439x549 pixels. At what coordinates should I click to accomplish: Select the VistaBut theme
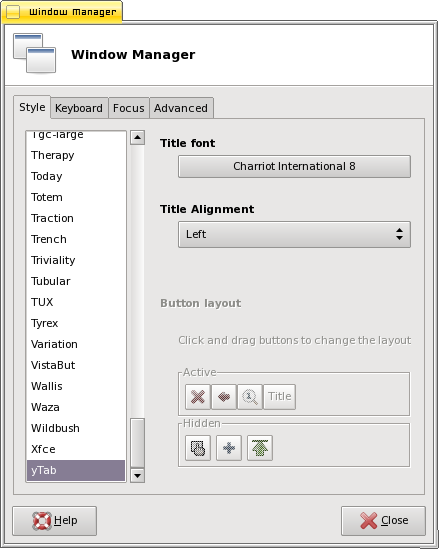coord(76,365)
